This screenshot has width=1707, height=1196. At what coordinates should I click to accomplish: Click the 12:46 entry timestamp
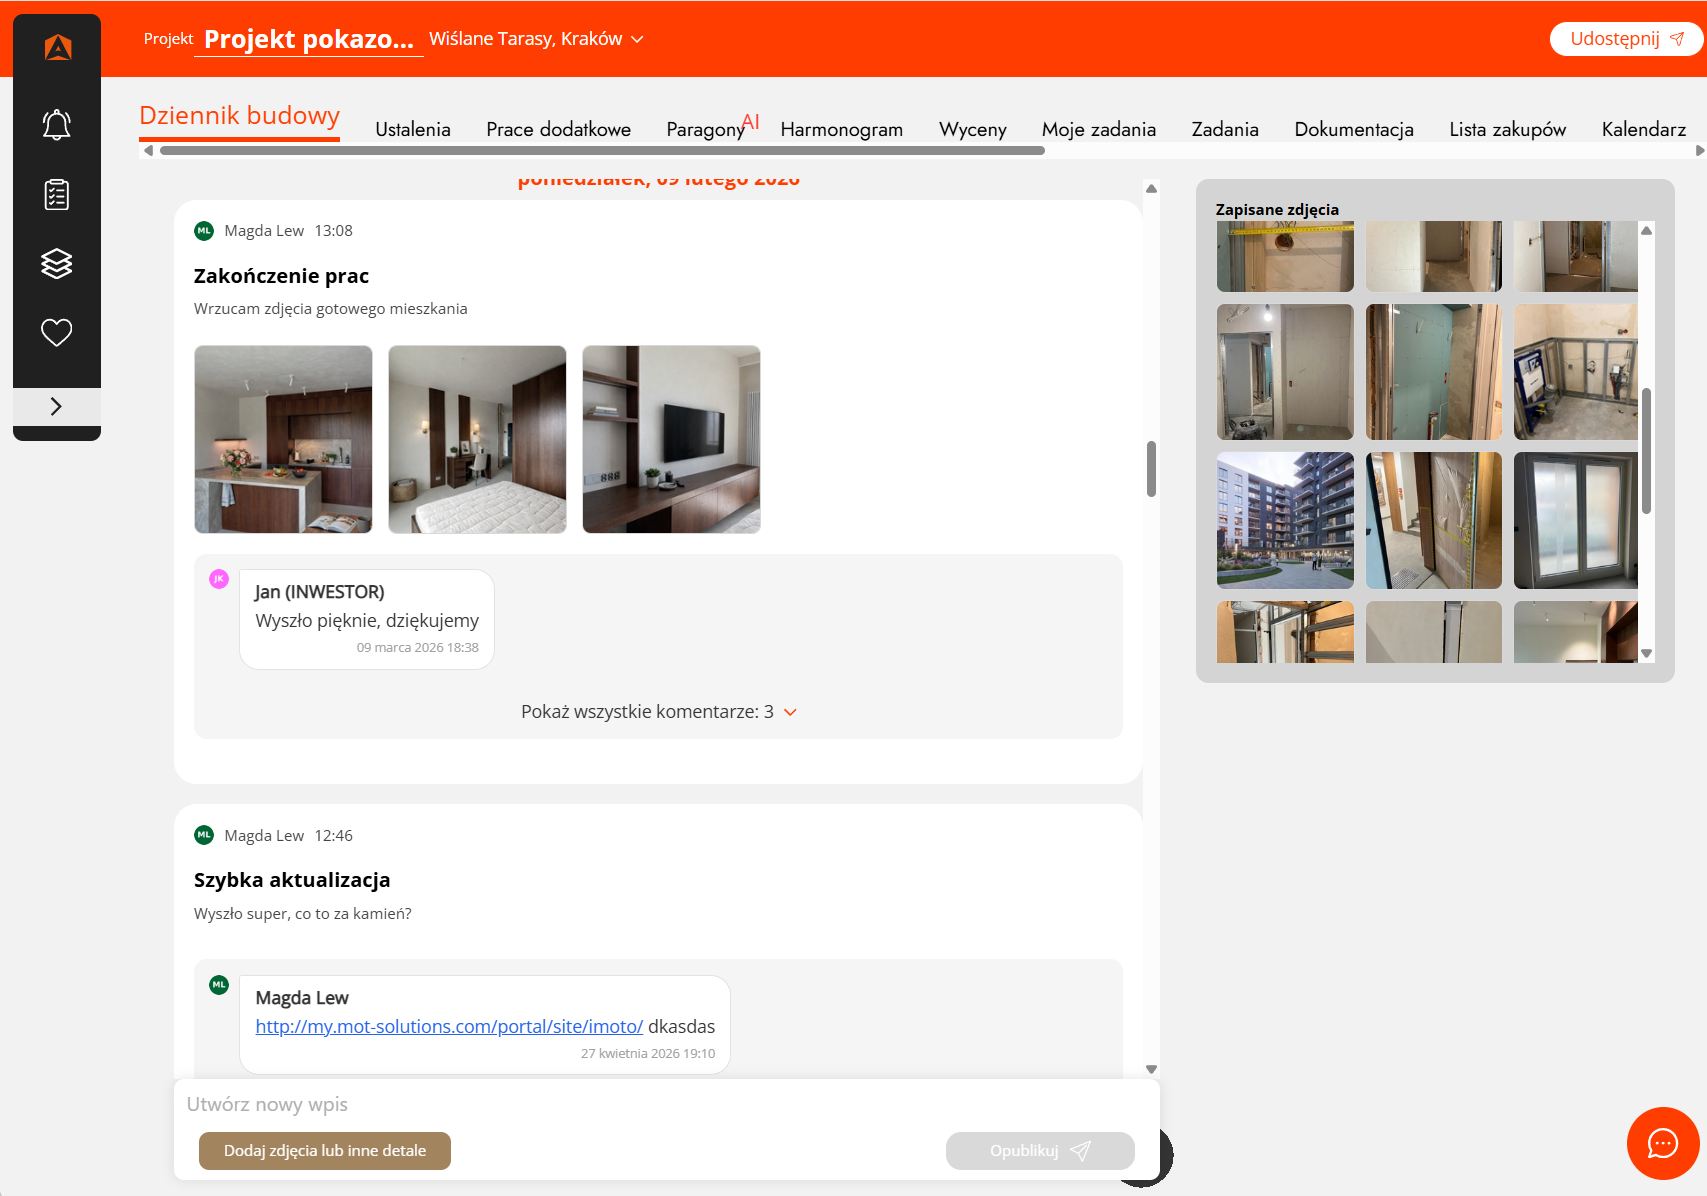point(333,836)
